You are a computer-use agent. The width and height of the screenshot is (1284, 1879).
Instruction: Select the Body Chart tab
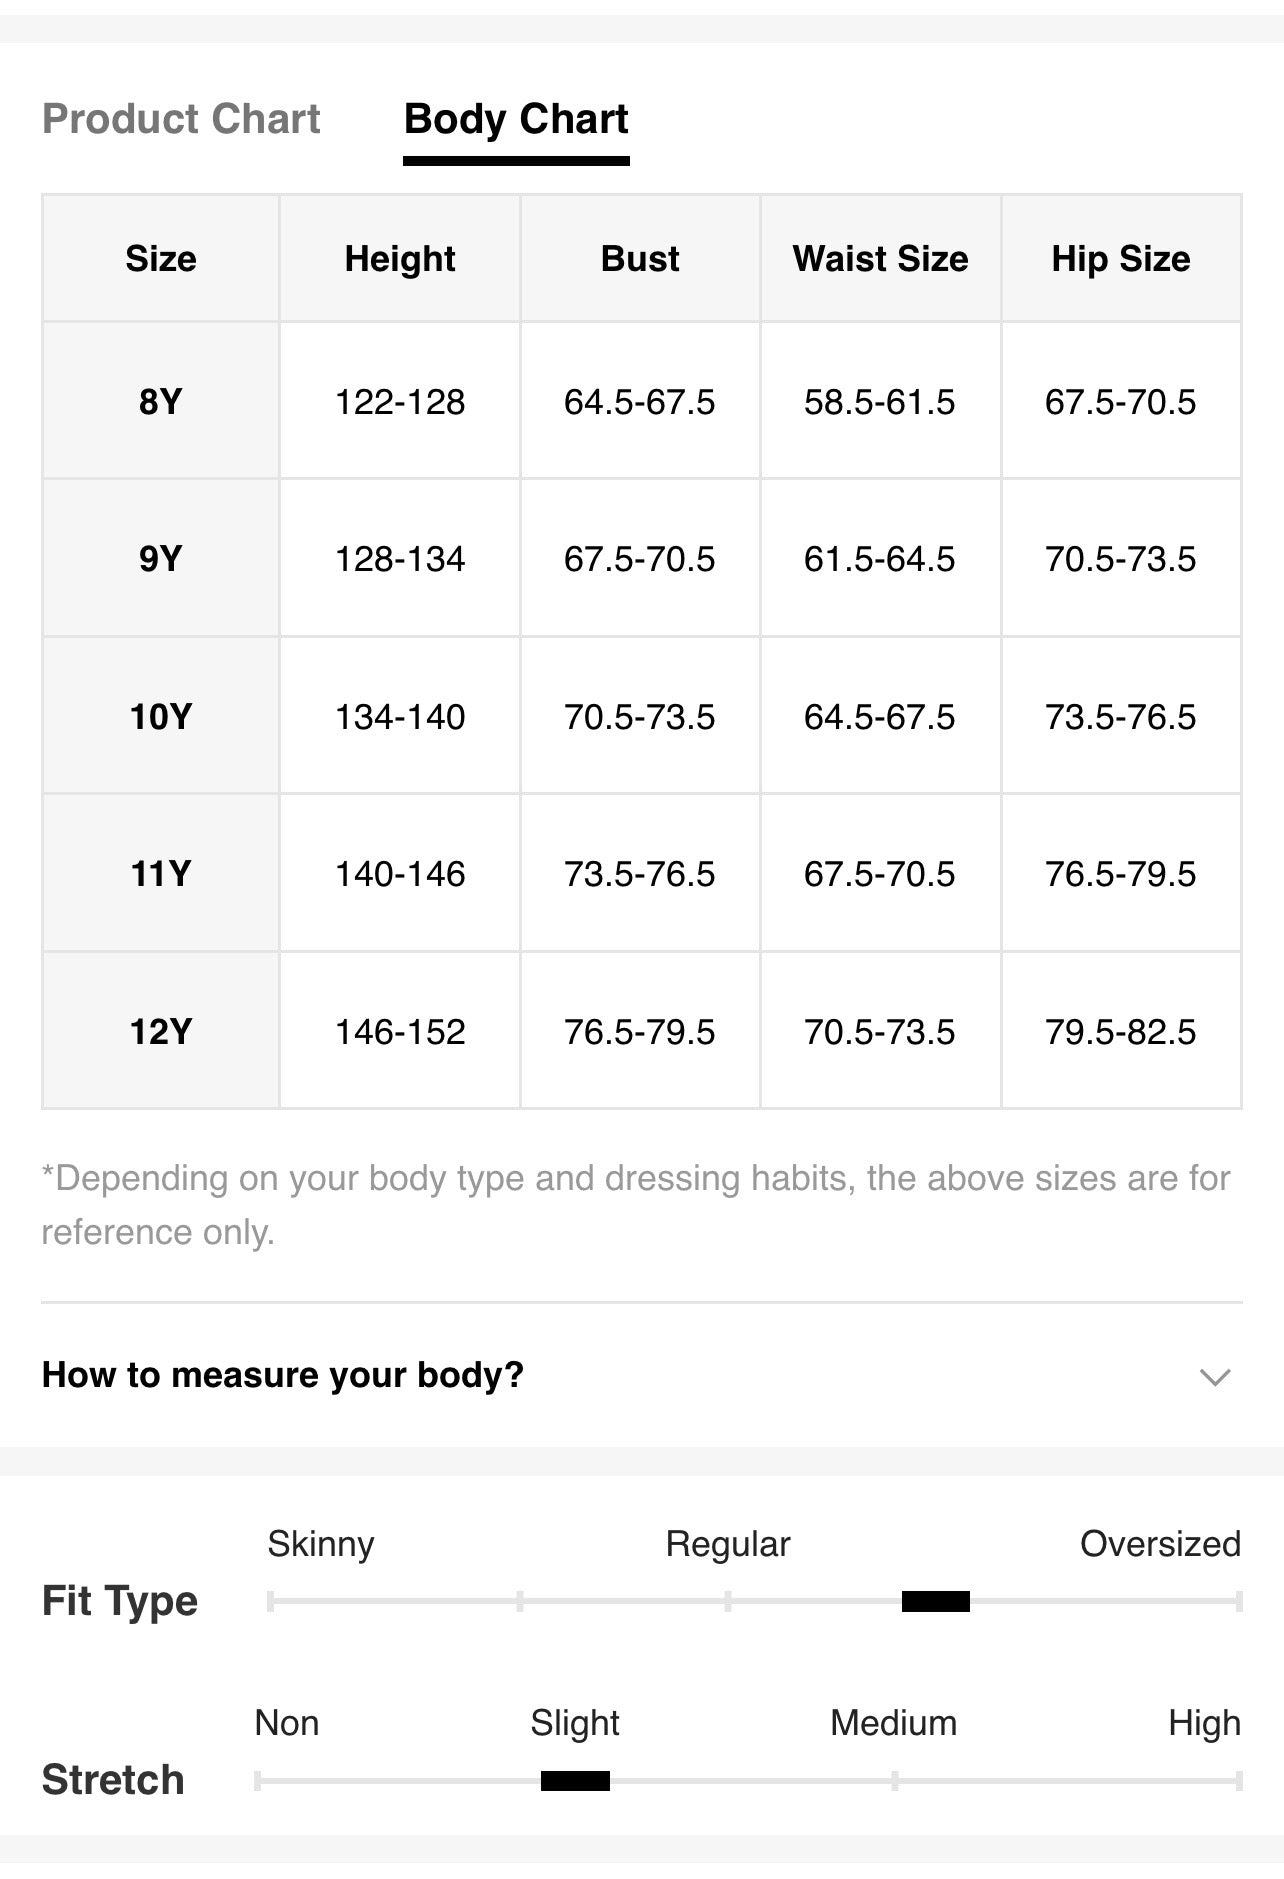(516, 119)
